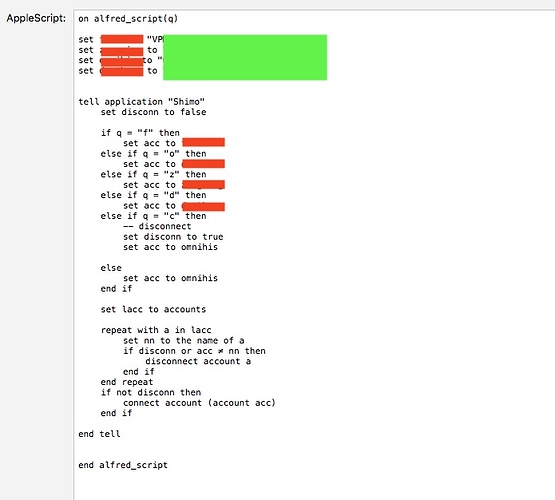The height and width of the screenshot is (500, 555).
Task: Click the line "end alfred_script"
Action: [x=123, y=465]
